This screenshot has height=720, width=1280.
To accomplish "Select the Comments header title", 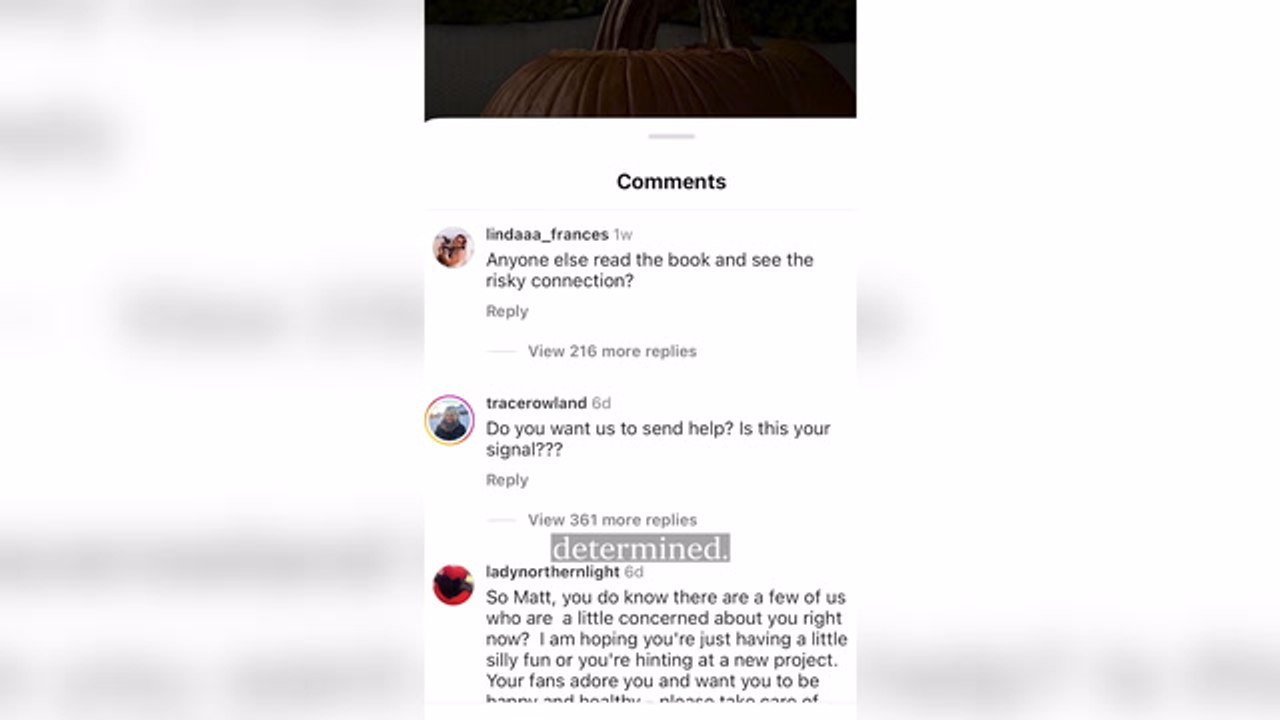I will 671,181.
